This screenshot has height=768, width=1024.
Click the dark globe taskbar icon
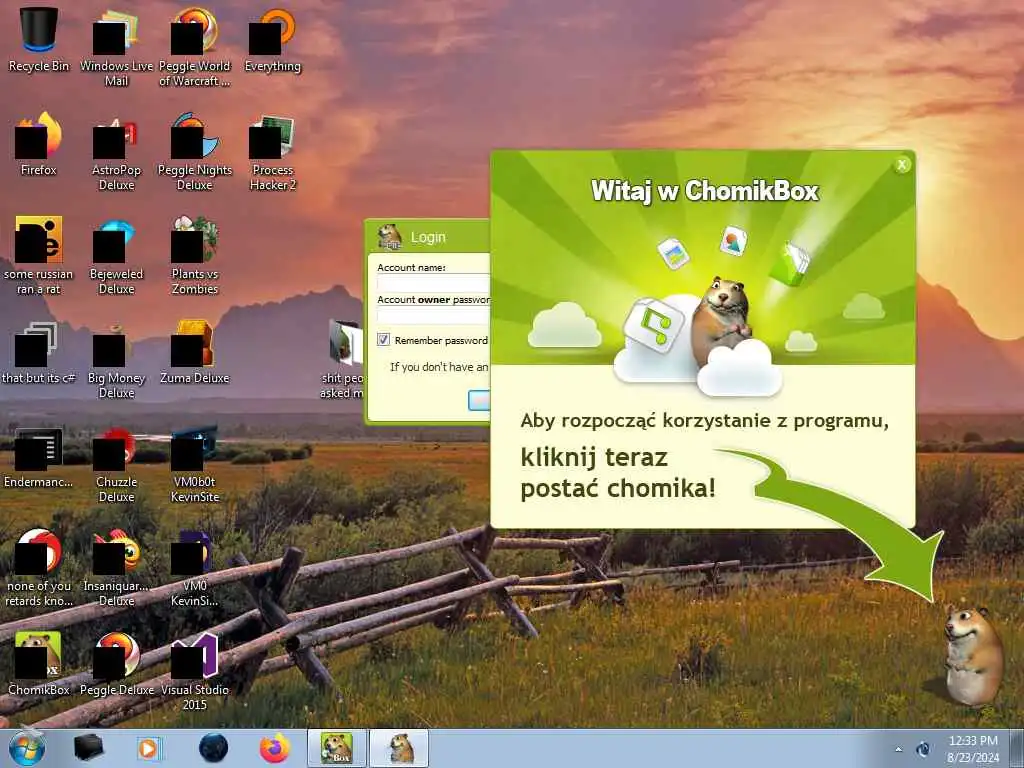point(213,748)
